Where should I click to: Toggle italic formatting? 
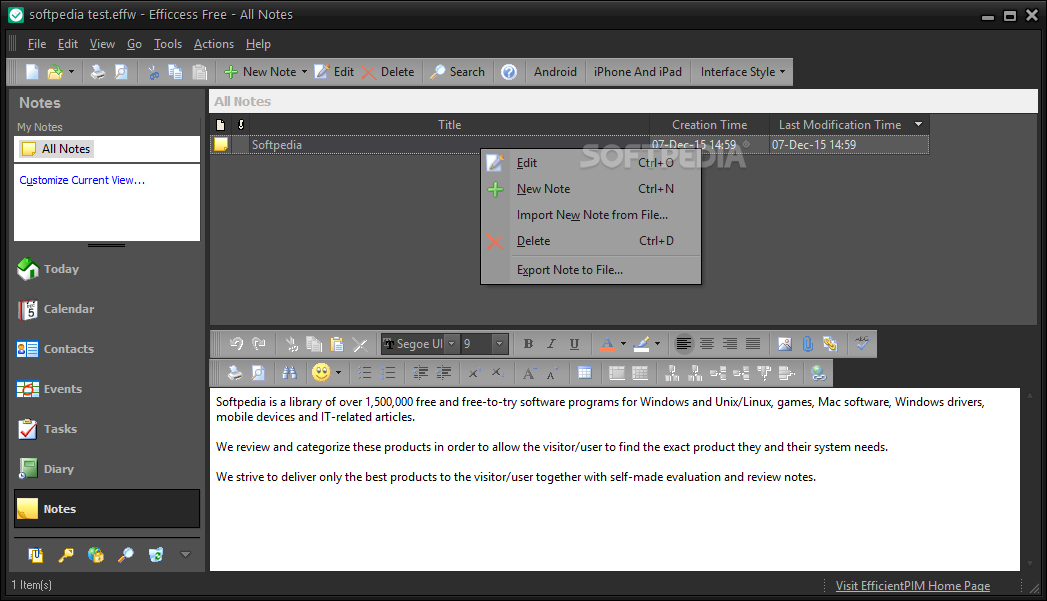tap(551, 344)
